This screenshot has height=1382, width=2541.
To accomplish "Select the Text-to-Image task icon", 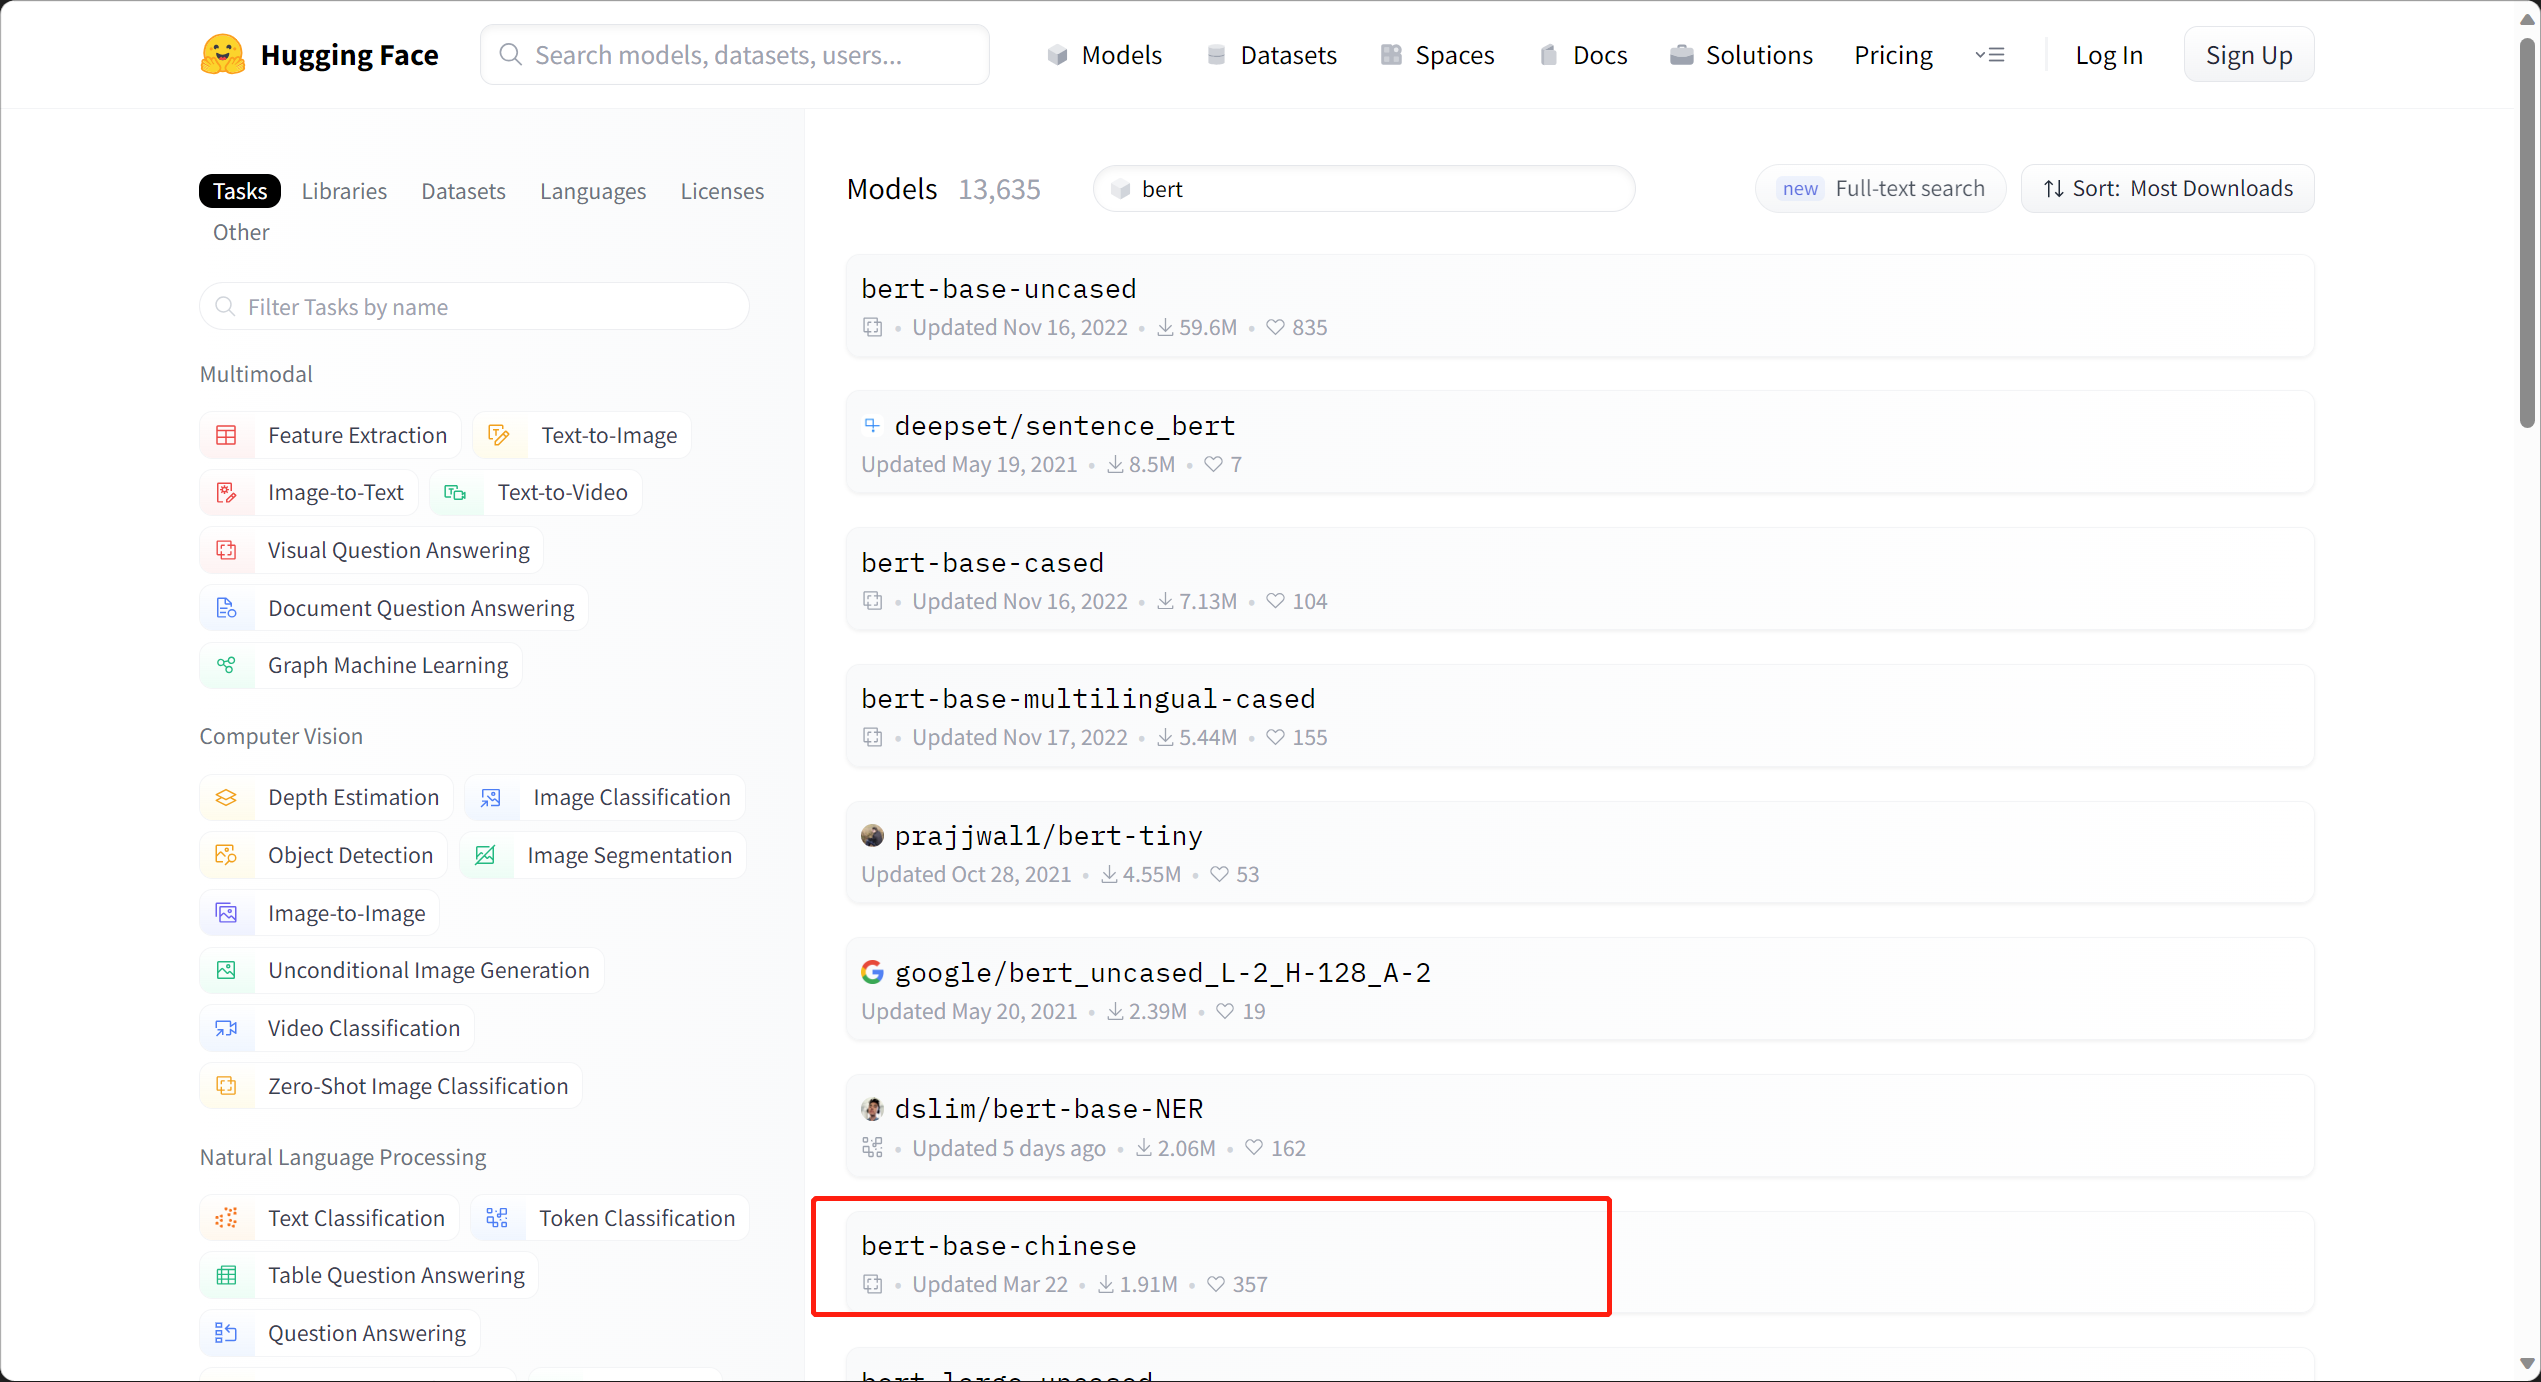I will pos(499,435).
